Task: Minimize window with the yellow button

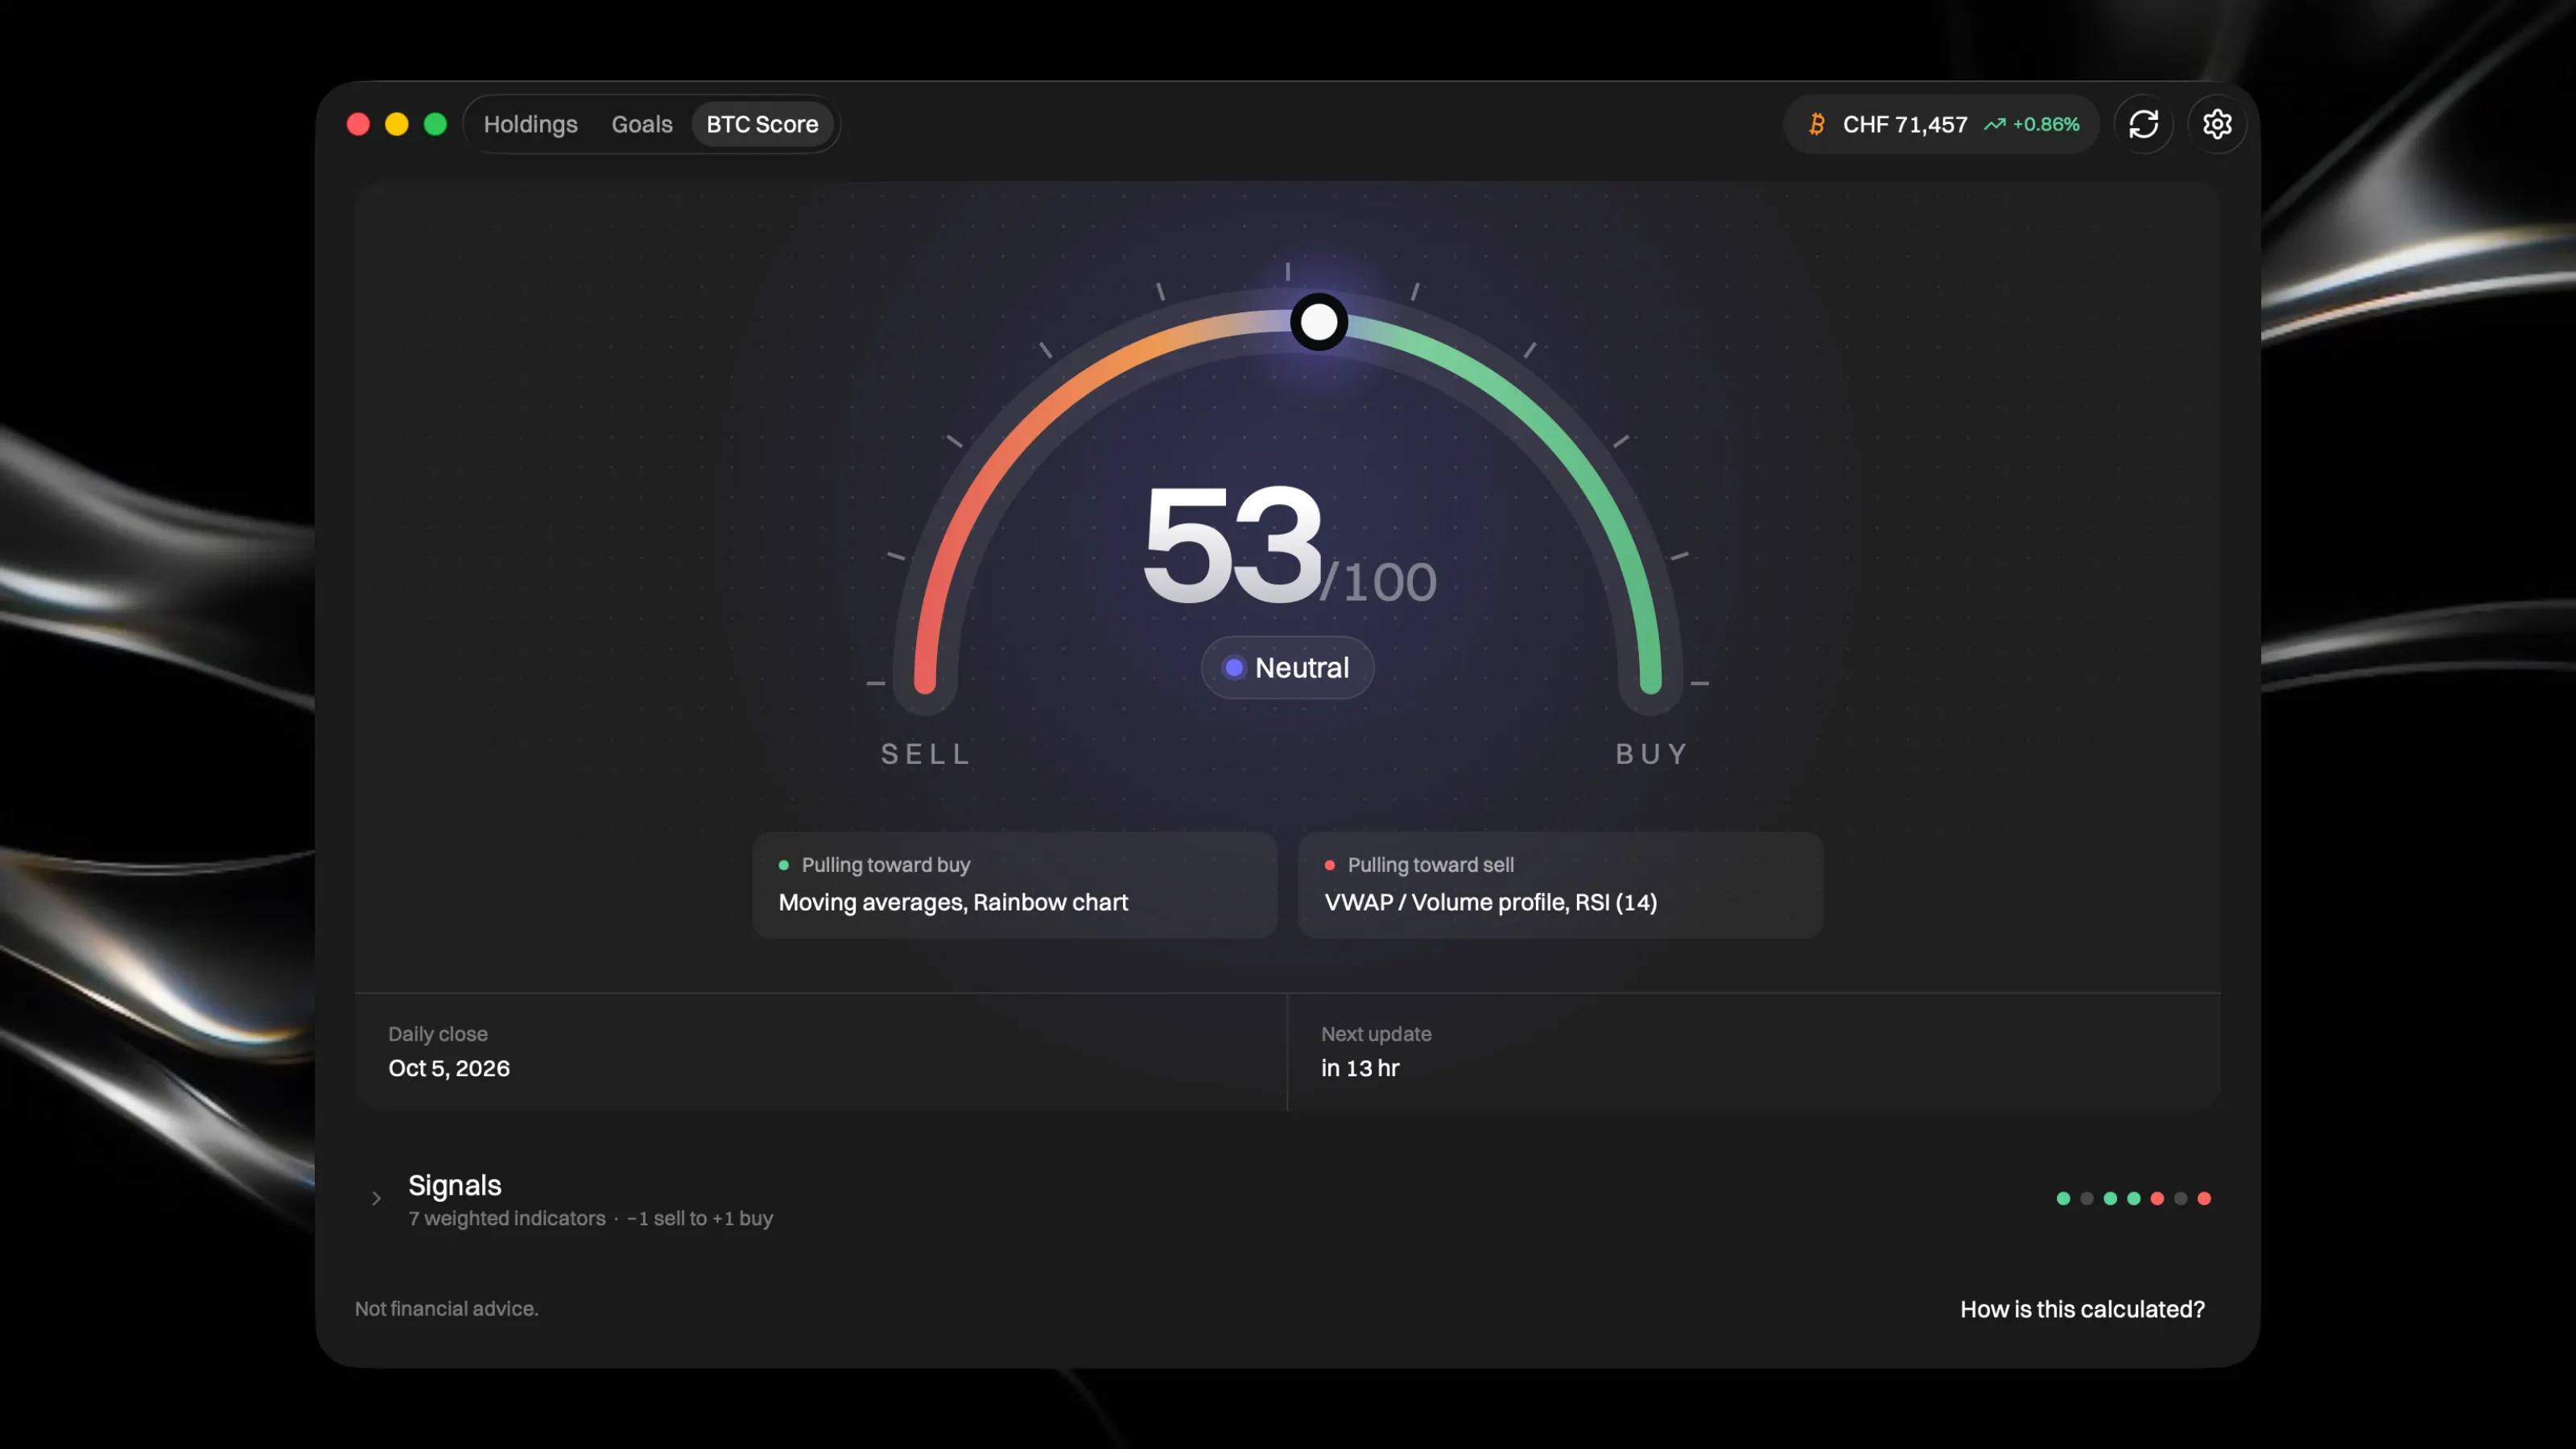Action: point(397,124)
